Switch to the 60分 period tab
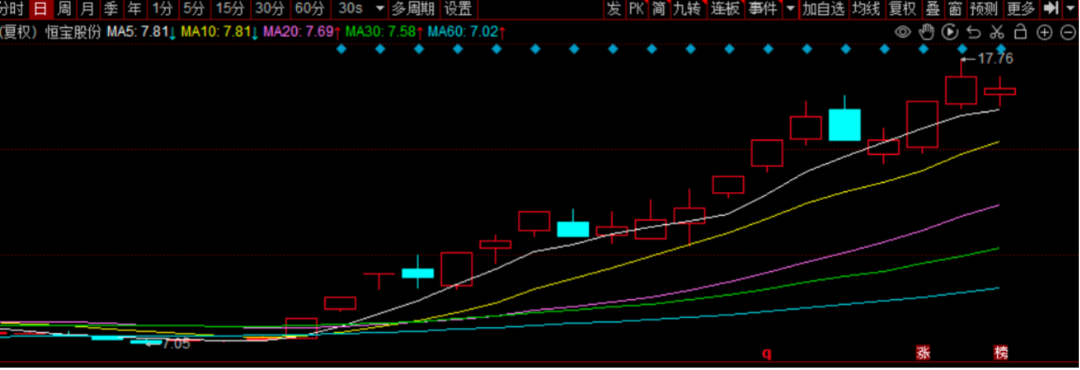The height and width of the screenshot is (370, 1080). (x=308, y=9)
